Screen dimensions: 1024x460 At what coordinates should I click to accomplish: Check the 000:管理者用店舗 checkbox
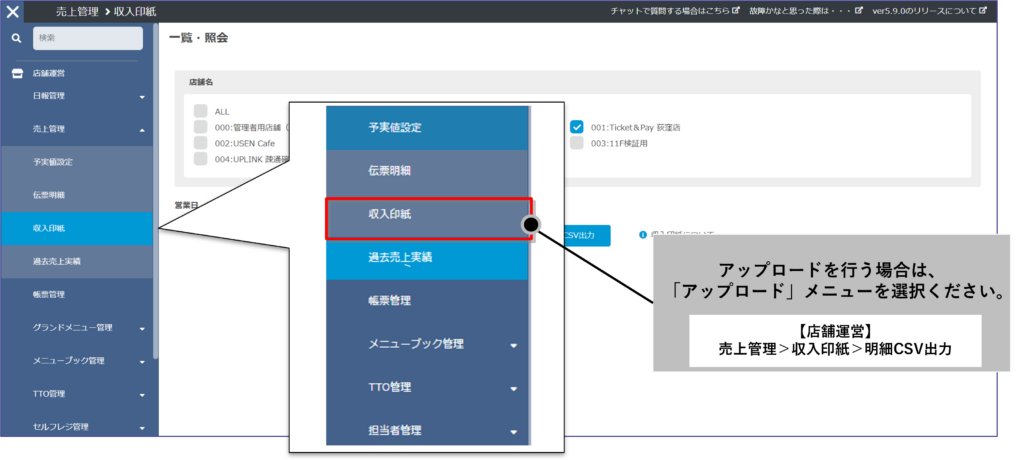click(200, 127)
